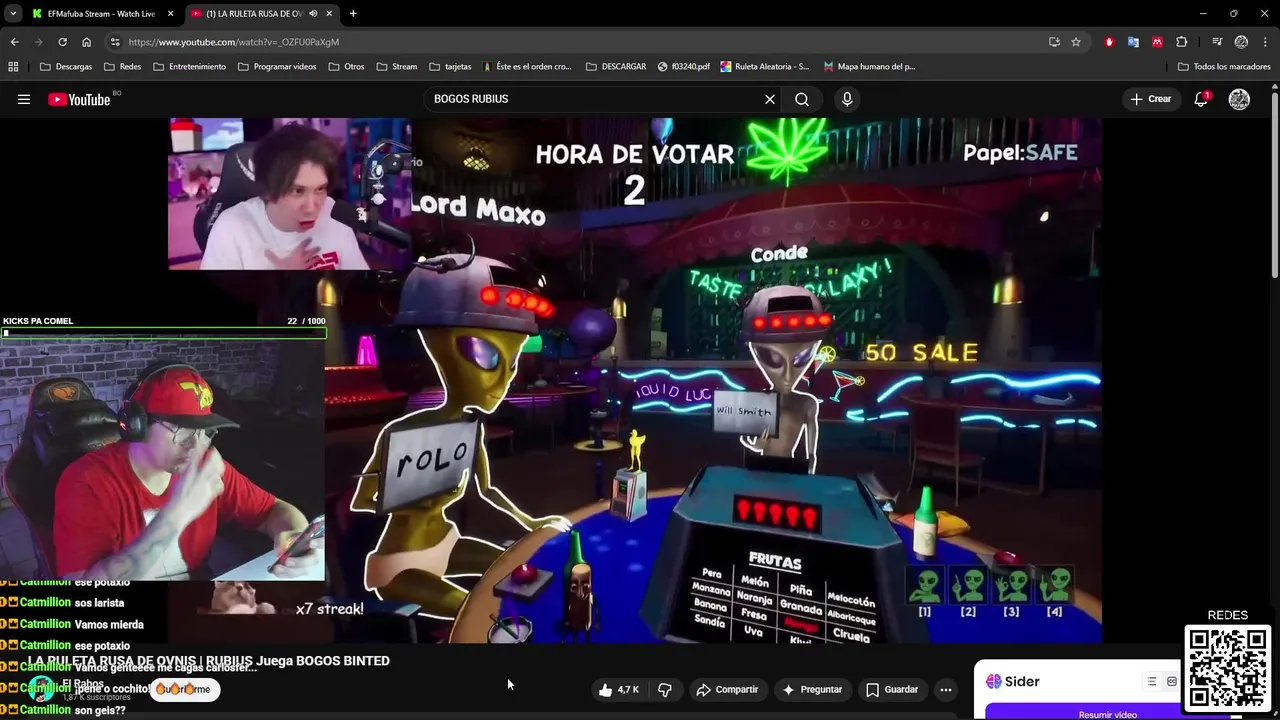Open the Chrome three-dot menu
The image size is (1280, 720).
click(1264, 42)
